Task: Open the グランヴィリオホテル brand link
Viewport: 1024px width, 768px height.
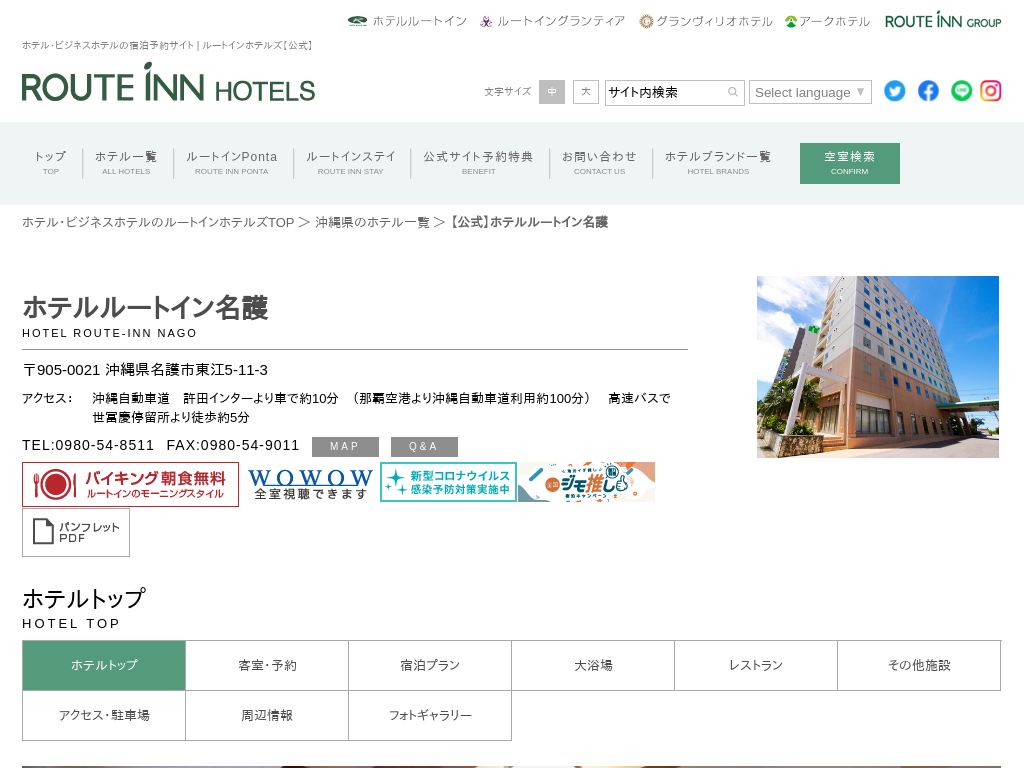Action: click(706, 21)
